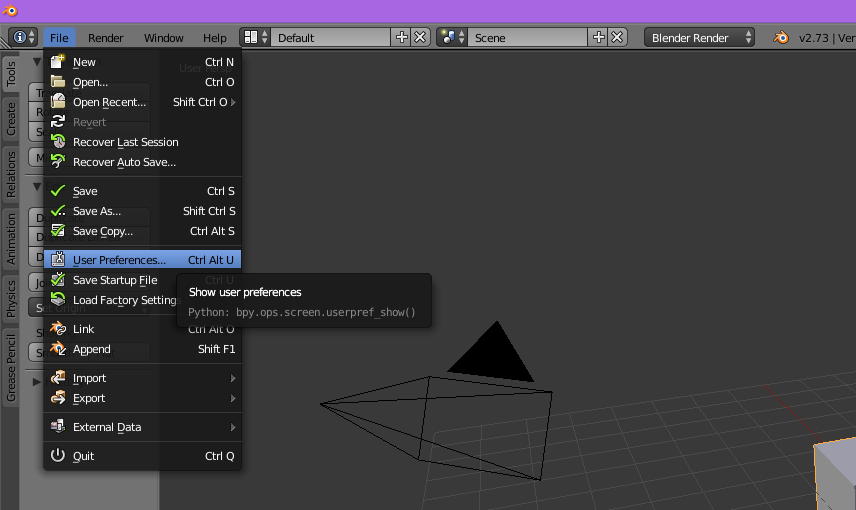
Task: Add a new screen layout with plus
Action: 402,37
